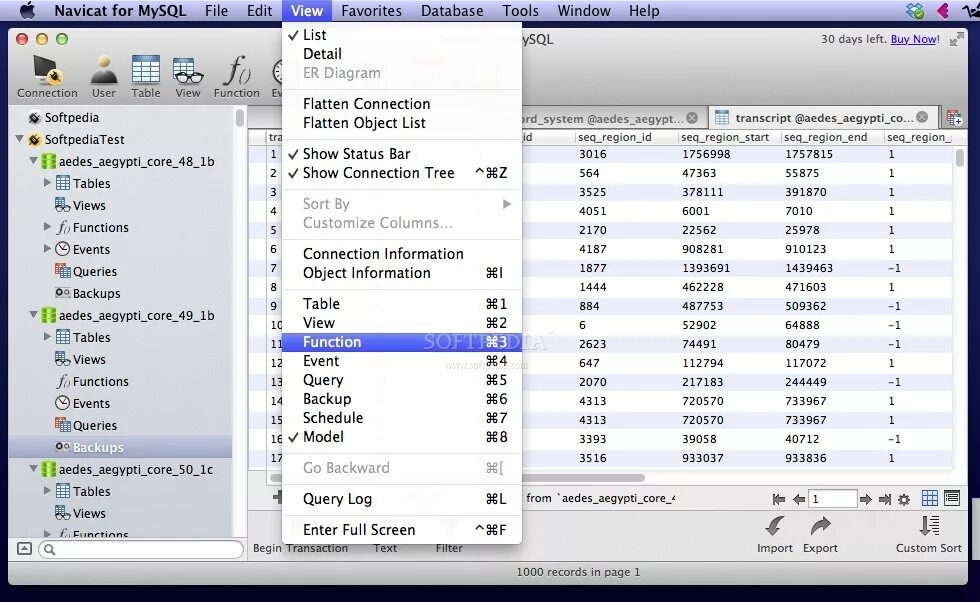Expand Events under core_48_1b
980x602 pixels.
click(48, 248)
